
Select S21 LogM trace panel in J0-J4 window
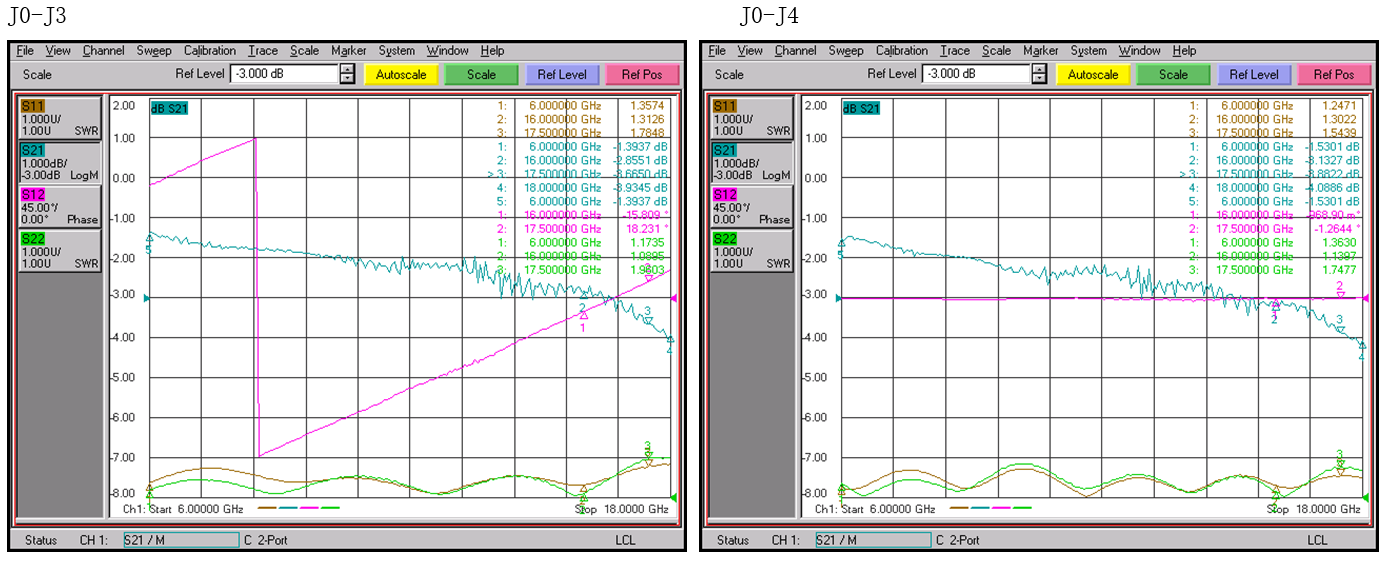click(751, 162)
